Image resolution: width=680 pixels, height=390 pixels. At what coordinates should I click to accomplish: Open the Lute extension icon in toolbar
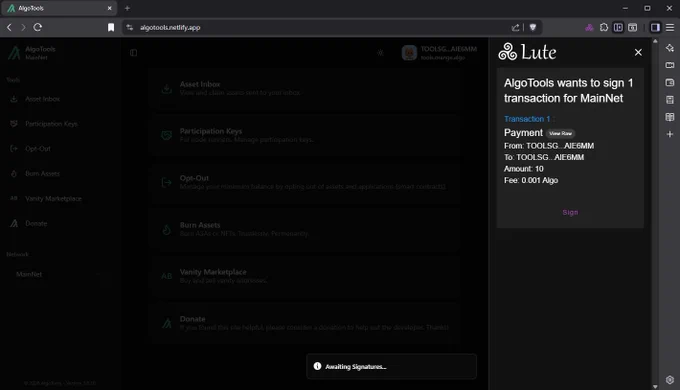point(589,27)
